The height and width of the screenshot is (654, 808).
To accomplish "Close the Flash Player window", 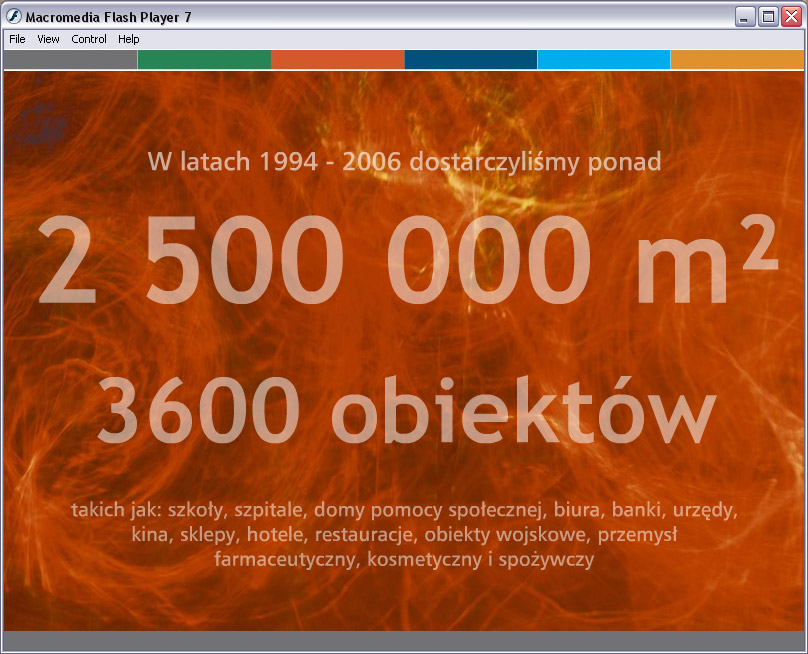I will tap(791, 17).
